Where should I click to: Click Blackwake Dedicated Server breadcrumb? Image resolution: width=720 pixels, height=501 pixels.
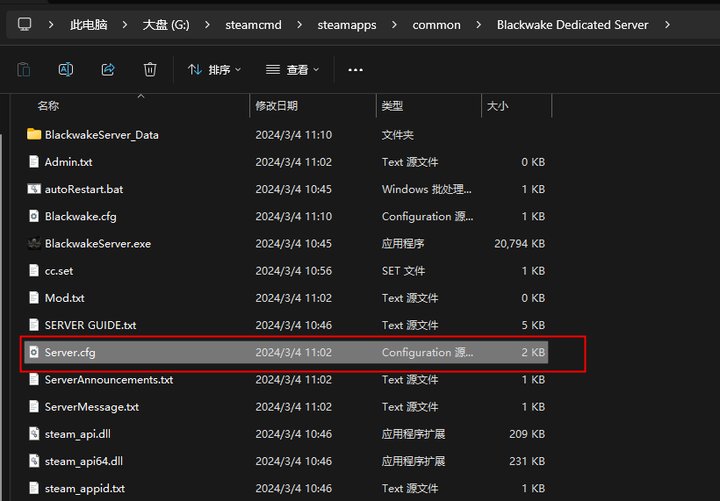click(x=573, y=25)
